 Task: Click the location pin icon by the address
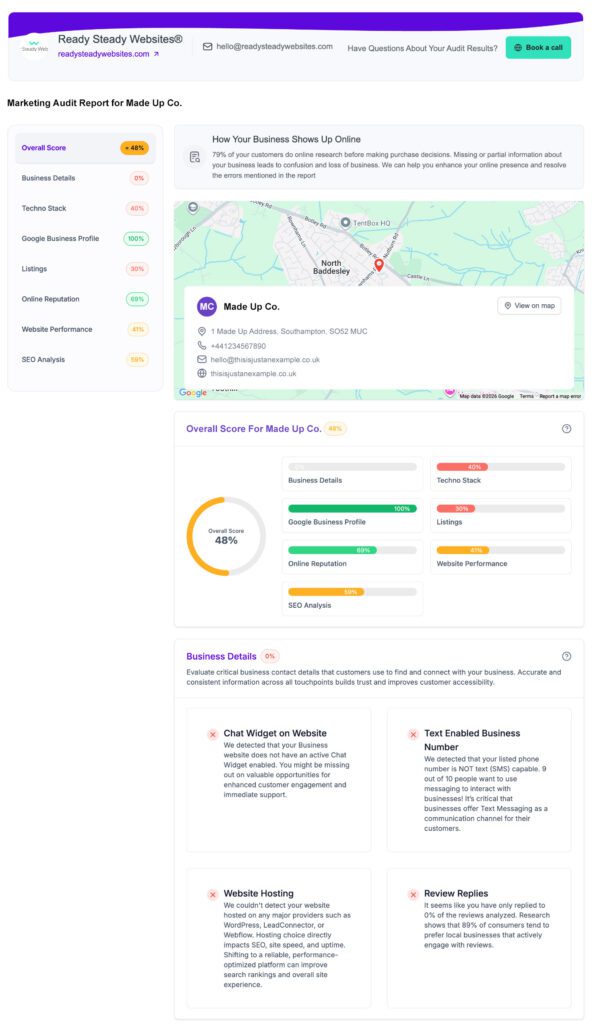(x=202, y=332)
